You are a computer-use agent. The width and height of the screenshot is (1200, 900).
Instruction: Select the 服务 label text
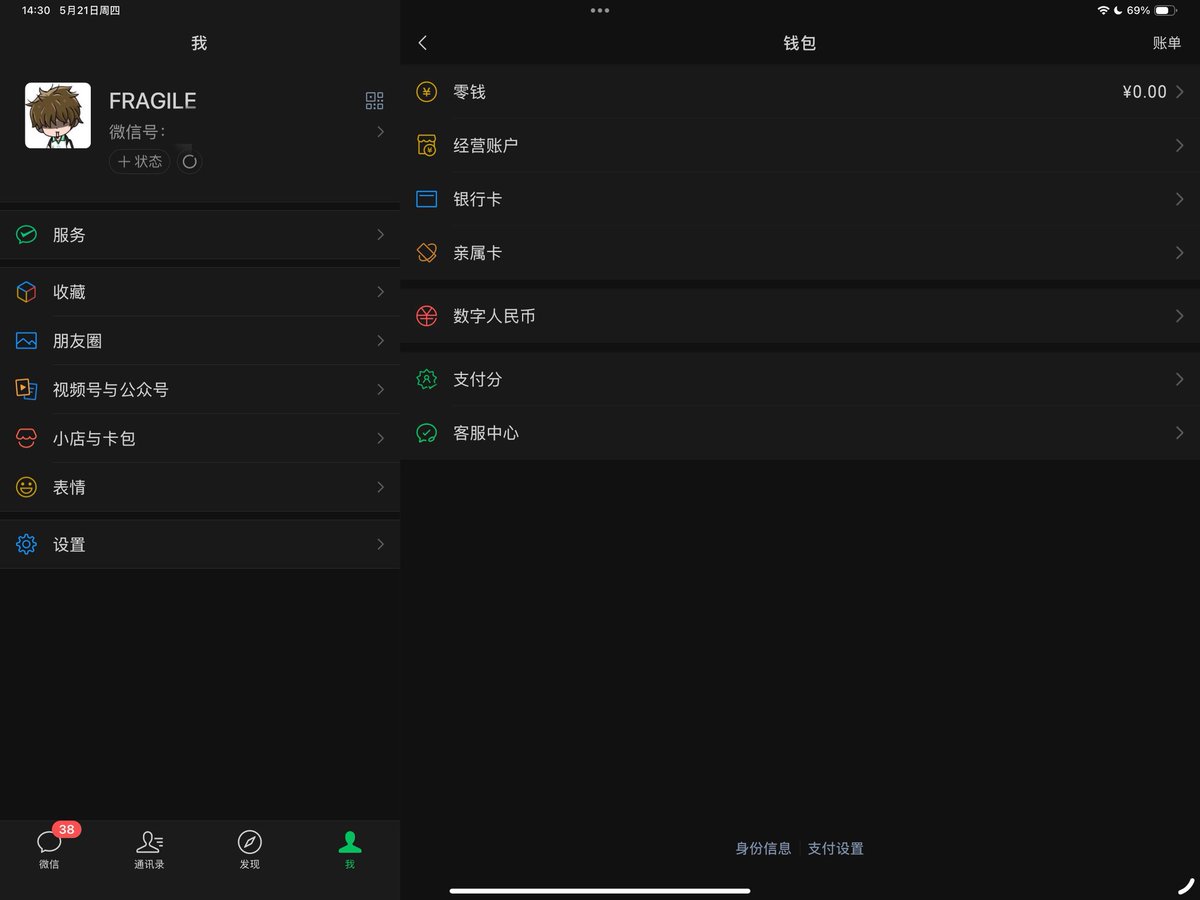[x=69, y=235]
